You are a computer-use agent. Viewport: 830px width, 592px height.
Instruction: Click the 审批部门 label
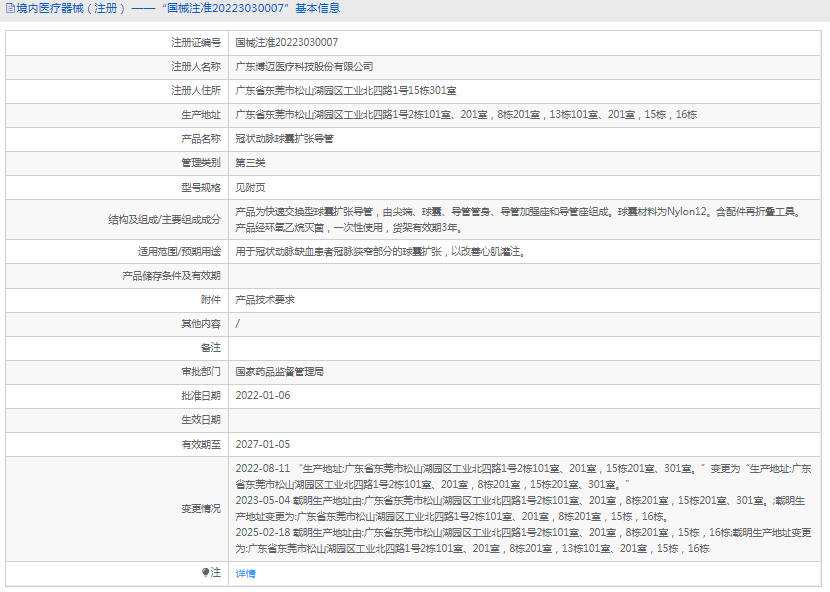[x=201, y=372]
